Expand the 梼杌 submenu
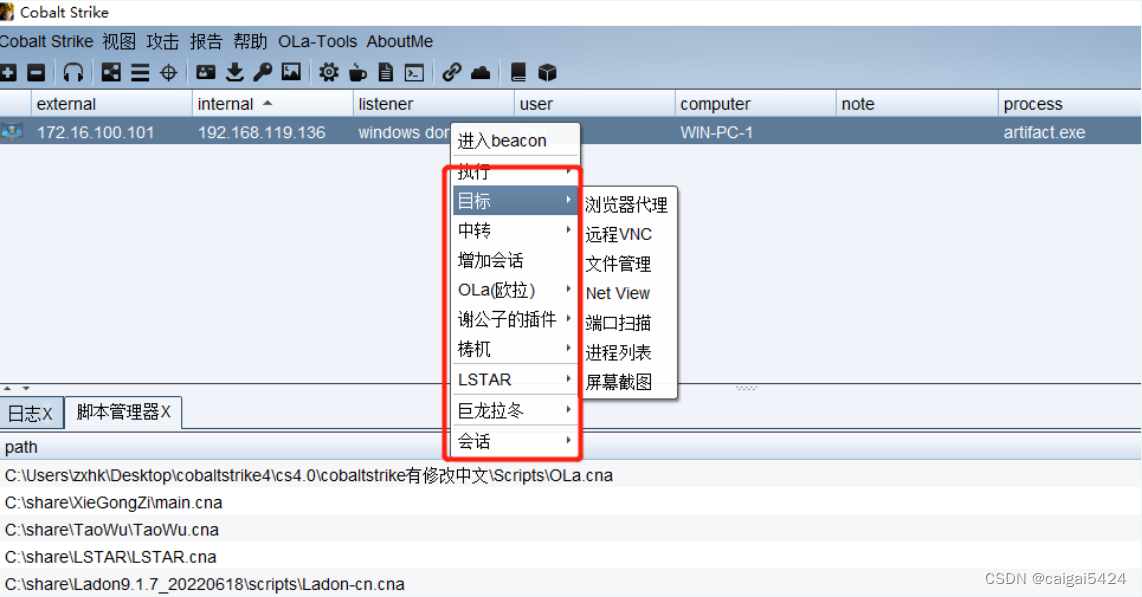1142x597 pixels. point(516,349)
